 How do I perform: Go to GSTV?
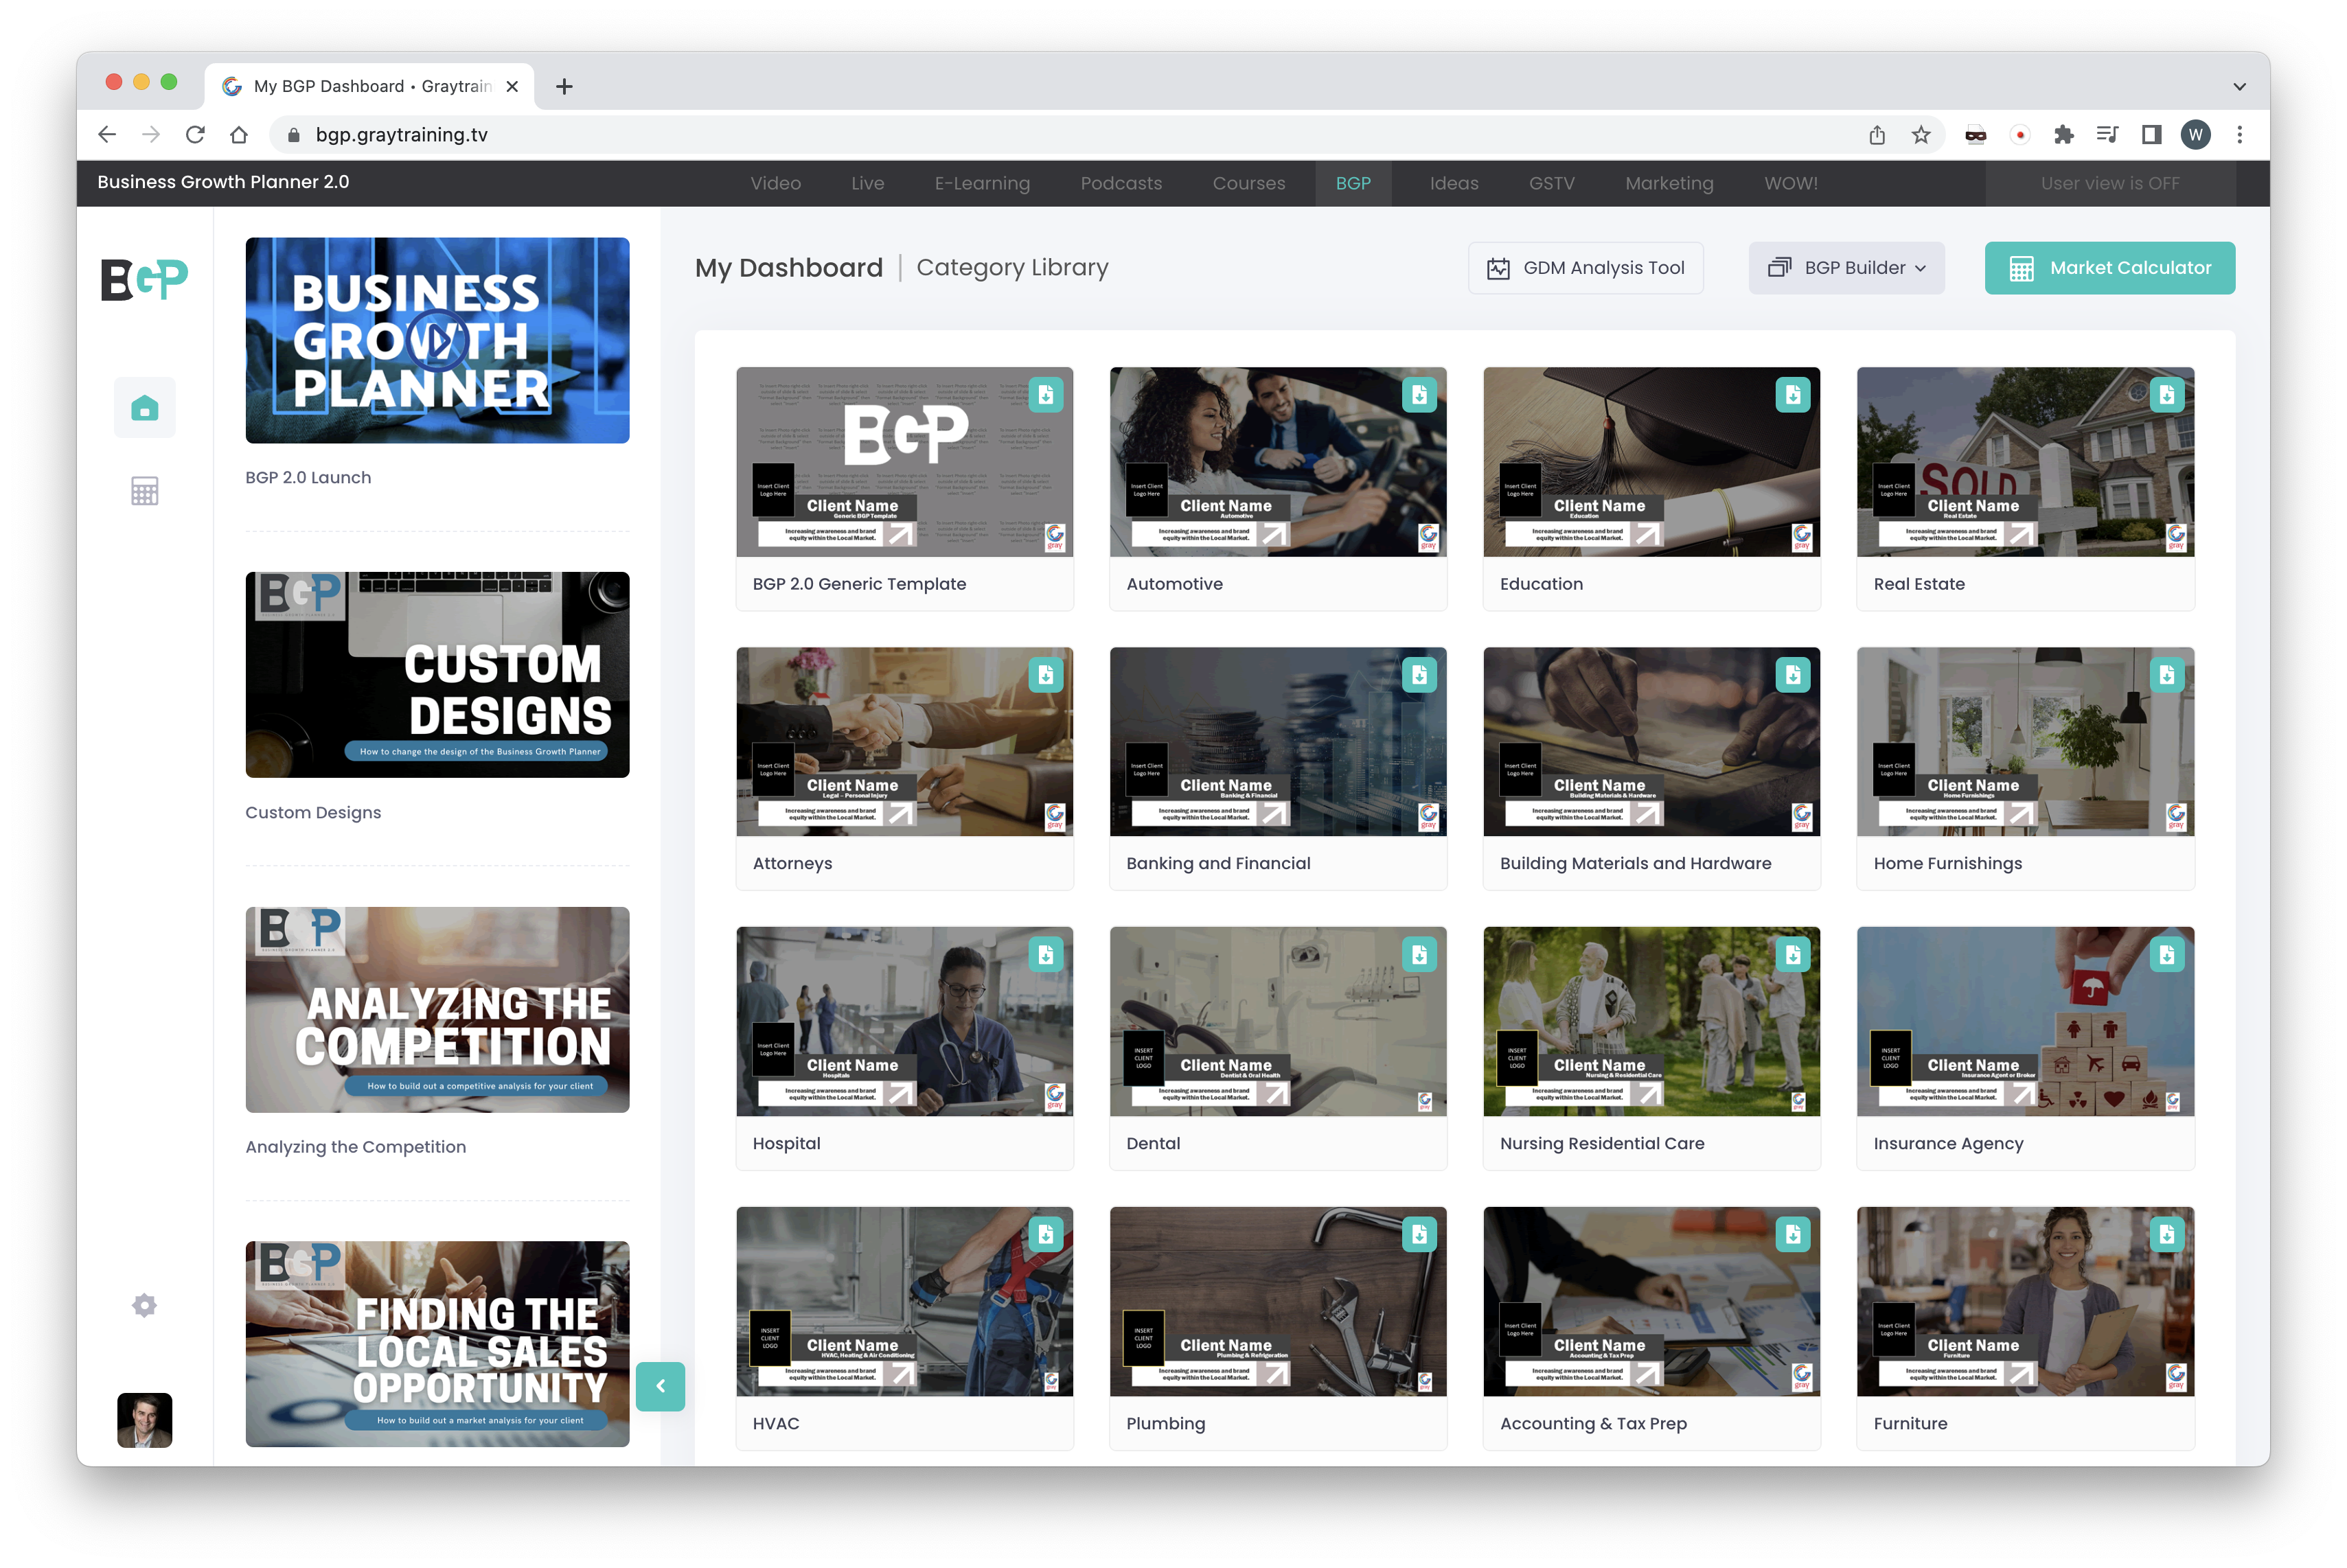coord(1551,183)
